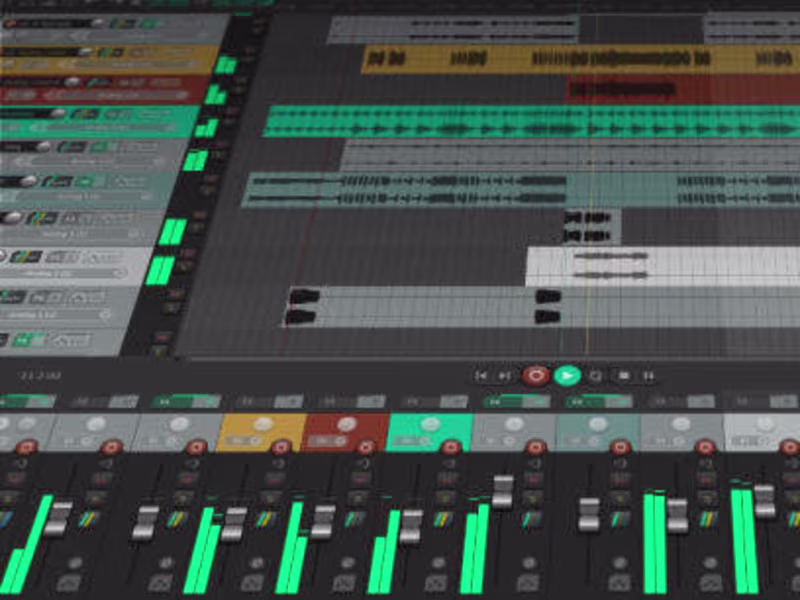
Task: Toggle the loop repeat button in transport
Action: point(595,377)
